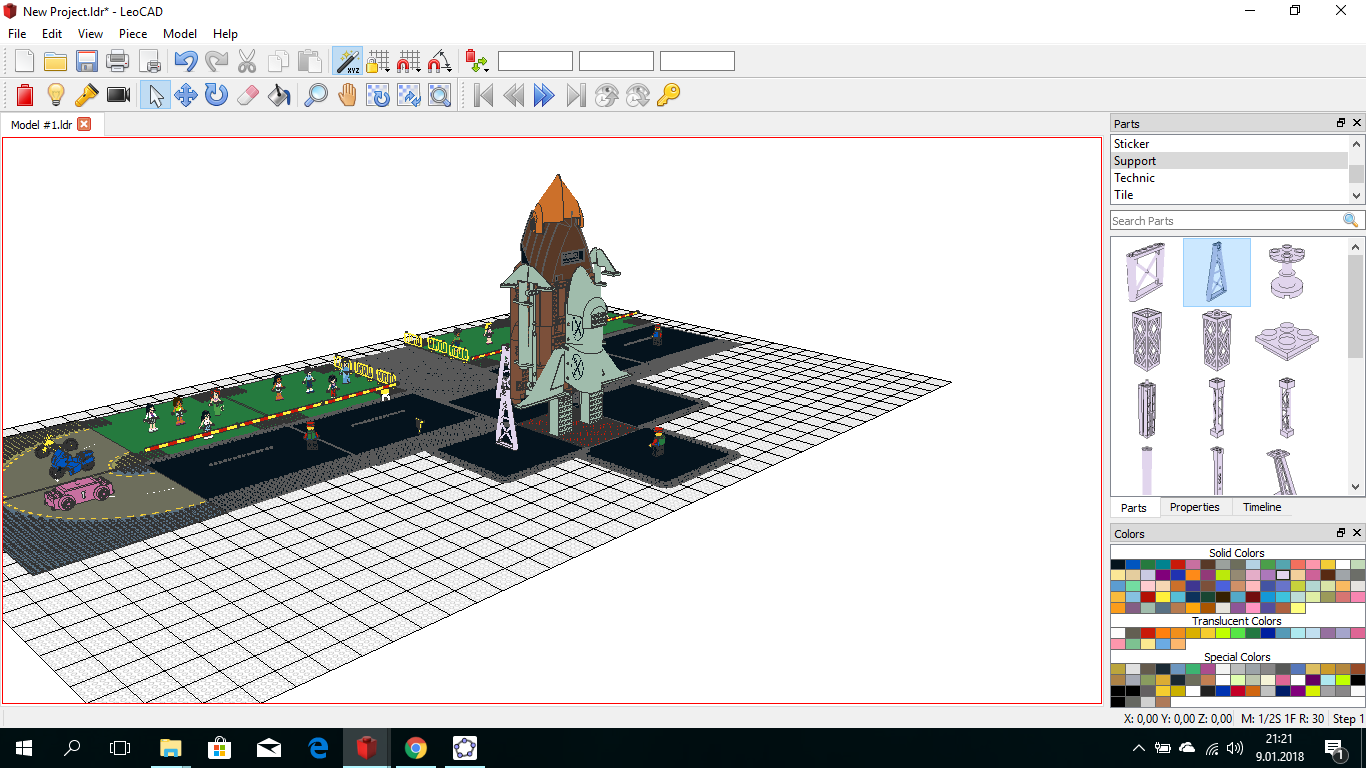Open the Piece menu
This screenshot has width=1366, height=768.
pyautogui.click(x=133, y=34)
